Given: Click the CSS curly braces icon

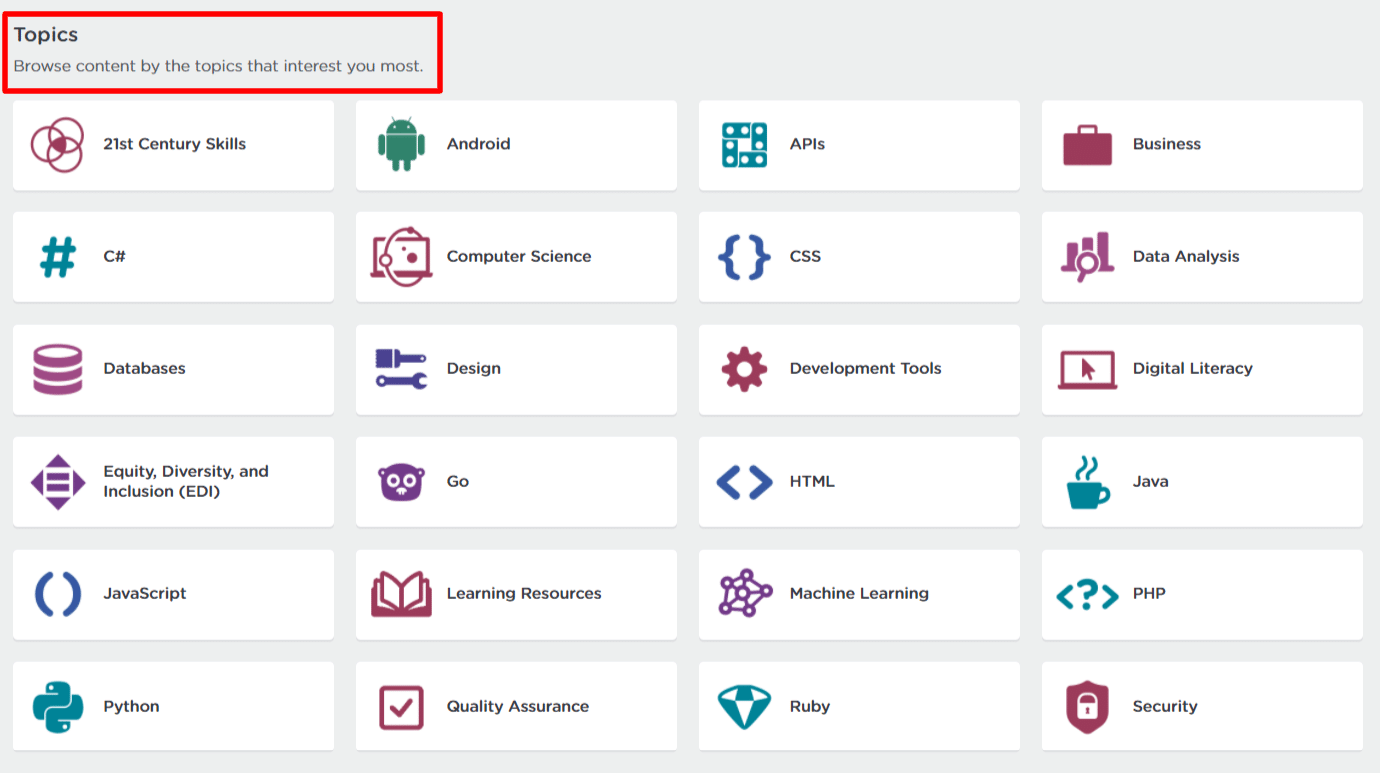Looking at the screenshot, I should (x=744, y=257).
